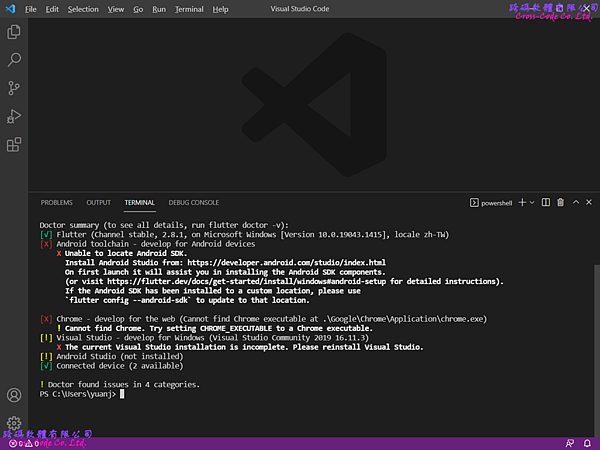Click the feedback icon in status bar

(x=569, y=443)
